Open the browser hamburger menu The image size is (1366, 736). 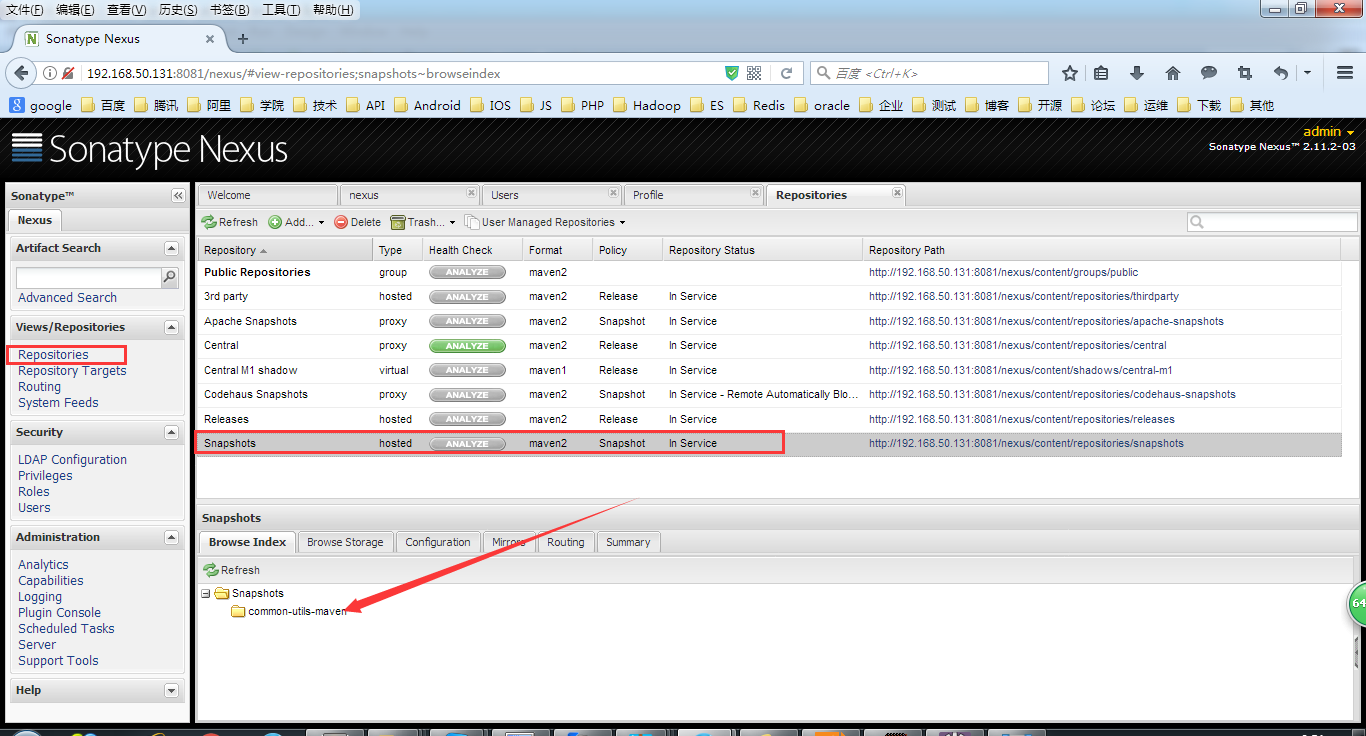click(x=1345, y=73)
